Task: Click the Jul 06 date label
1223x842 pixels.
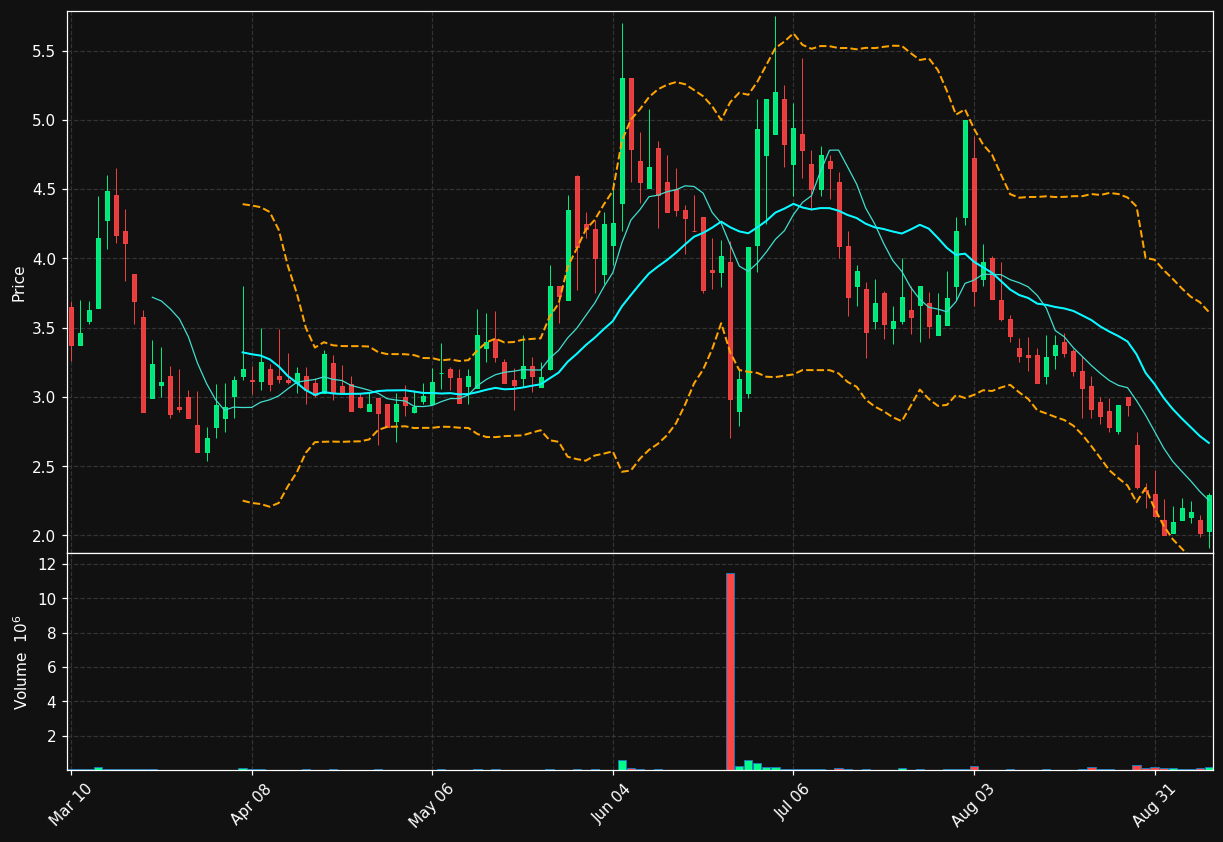Action: click(x=793, y=803)
